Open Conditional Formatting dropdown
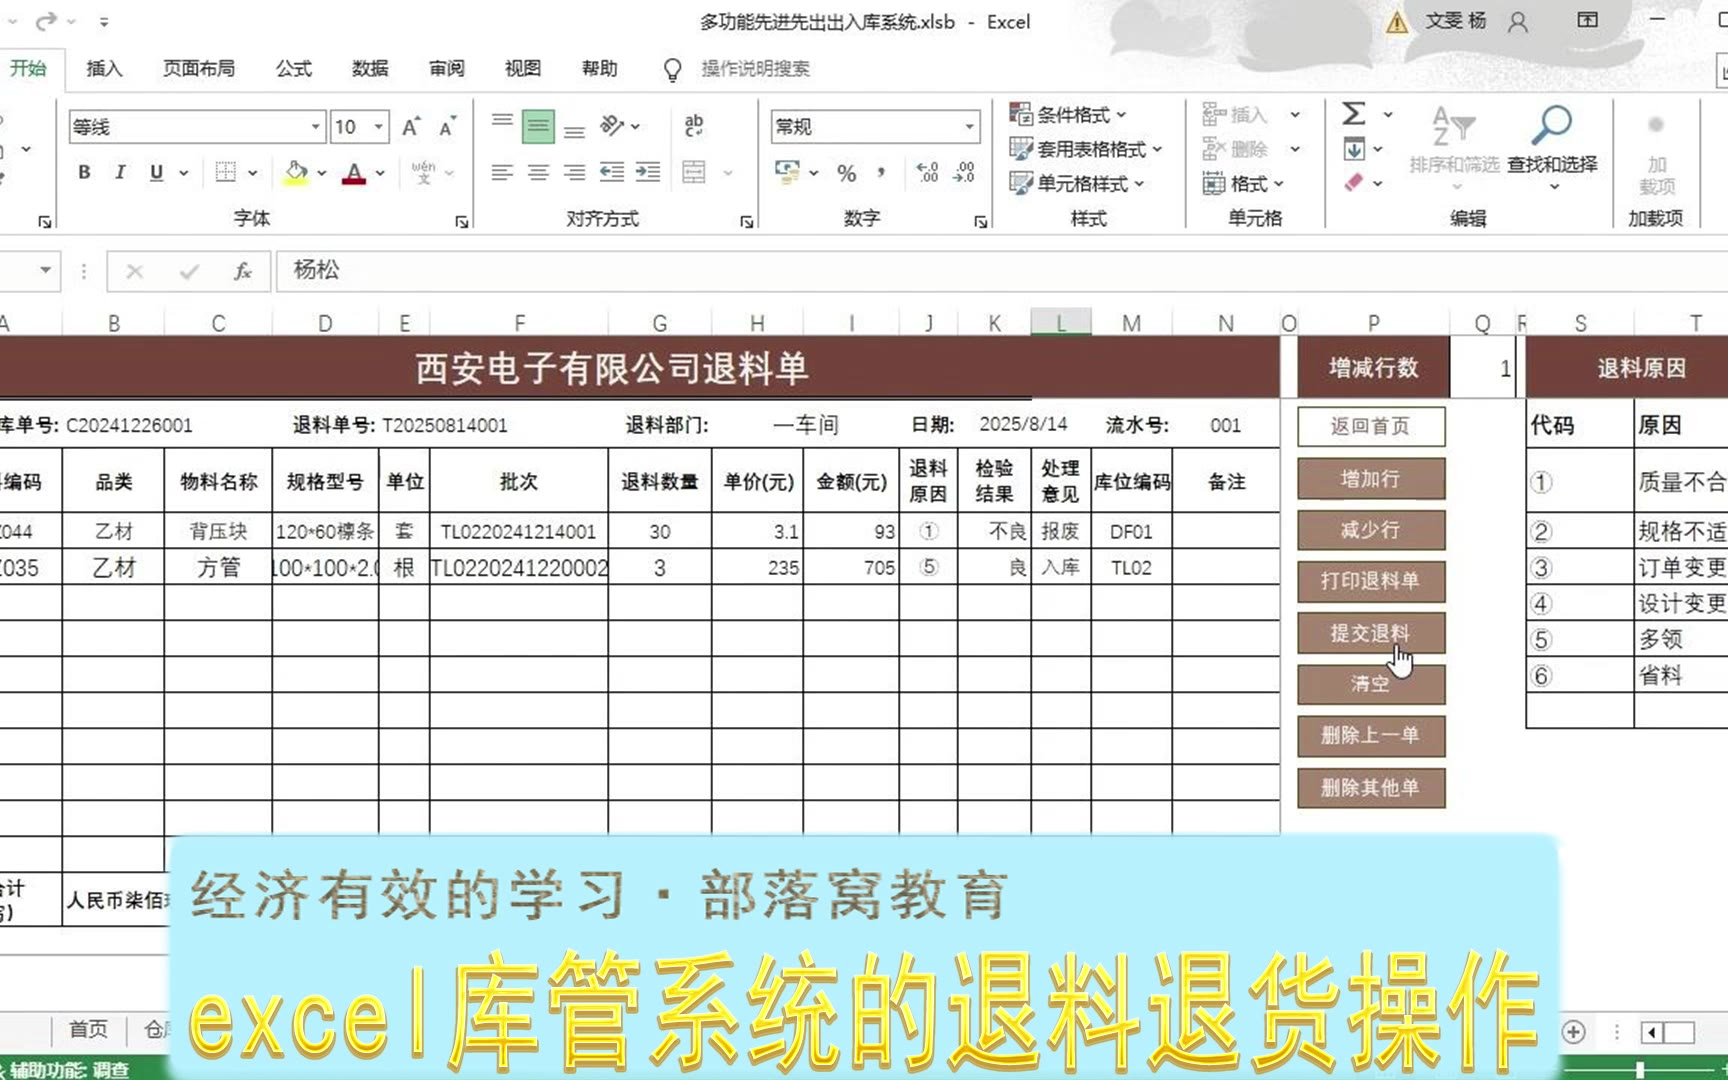This screenshot has height=1080, width=1728. coord(1068,114)
